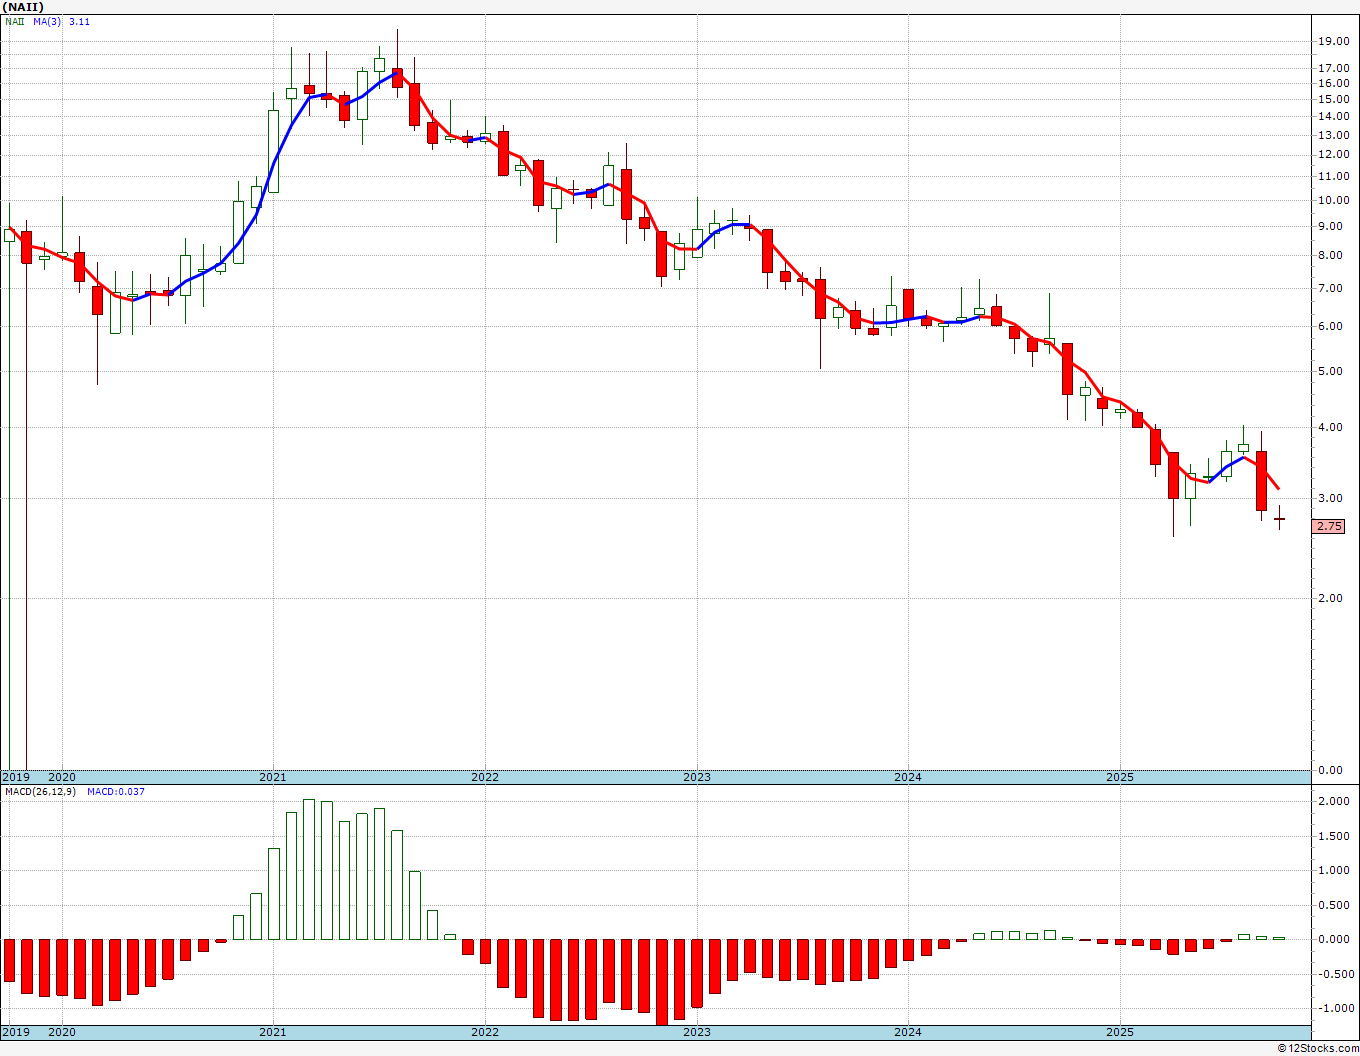1360x1056 pixels.
Task: Select 2023 on the MACD panel time axis
Action: tap(697, 1032)
